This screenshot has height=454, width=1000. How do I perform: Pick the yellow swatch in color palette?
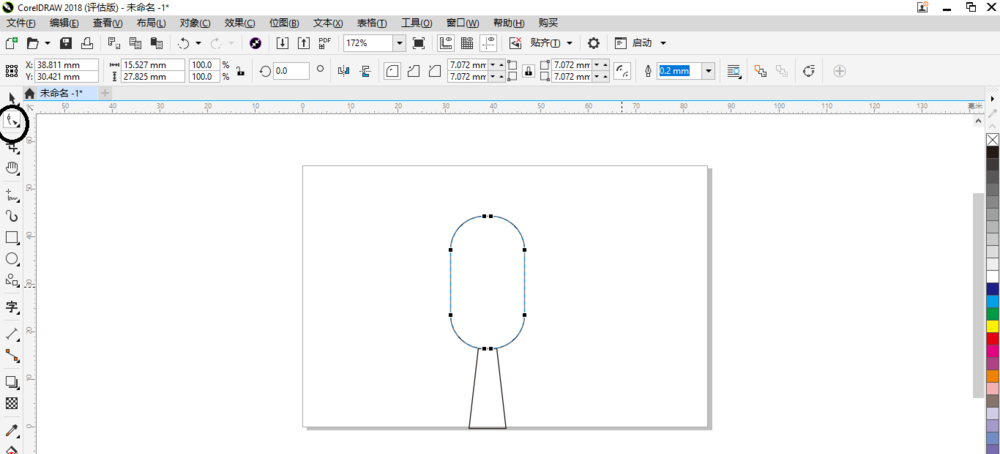point(992,326)
